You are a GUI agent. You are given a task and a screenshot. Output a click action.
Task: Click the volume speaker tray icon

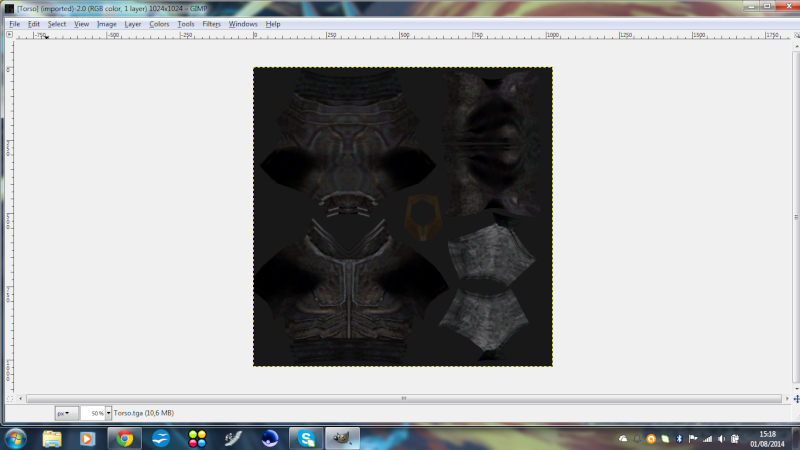click(x=721, y=439)
